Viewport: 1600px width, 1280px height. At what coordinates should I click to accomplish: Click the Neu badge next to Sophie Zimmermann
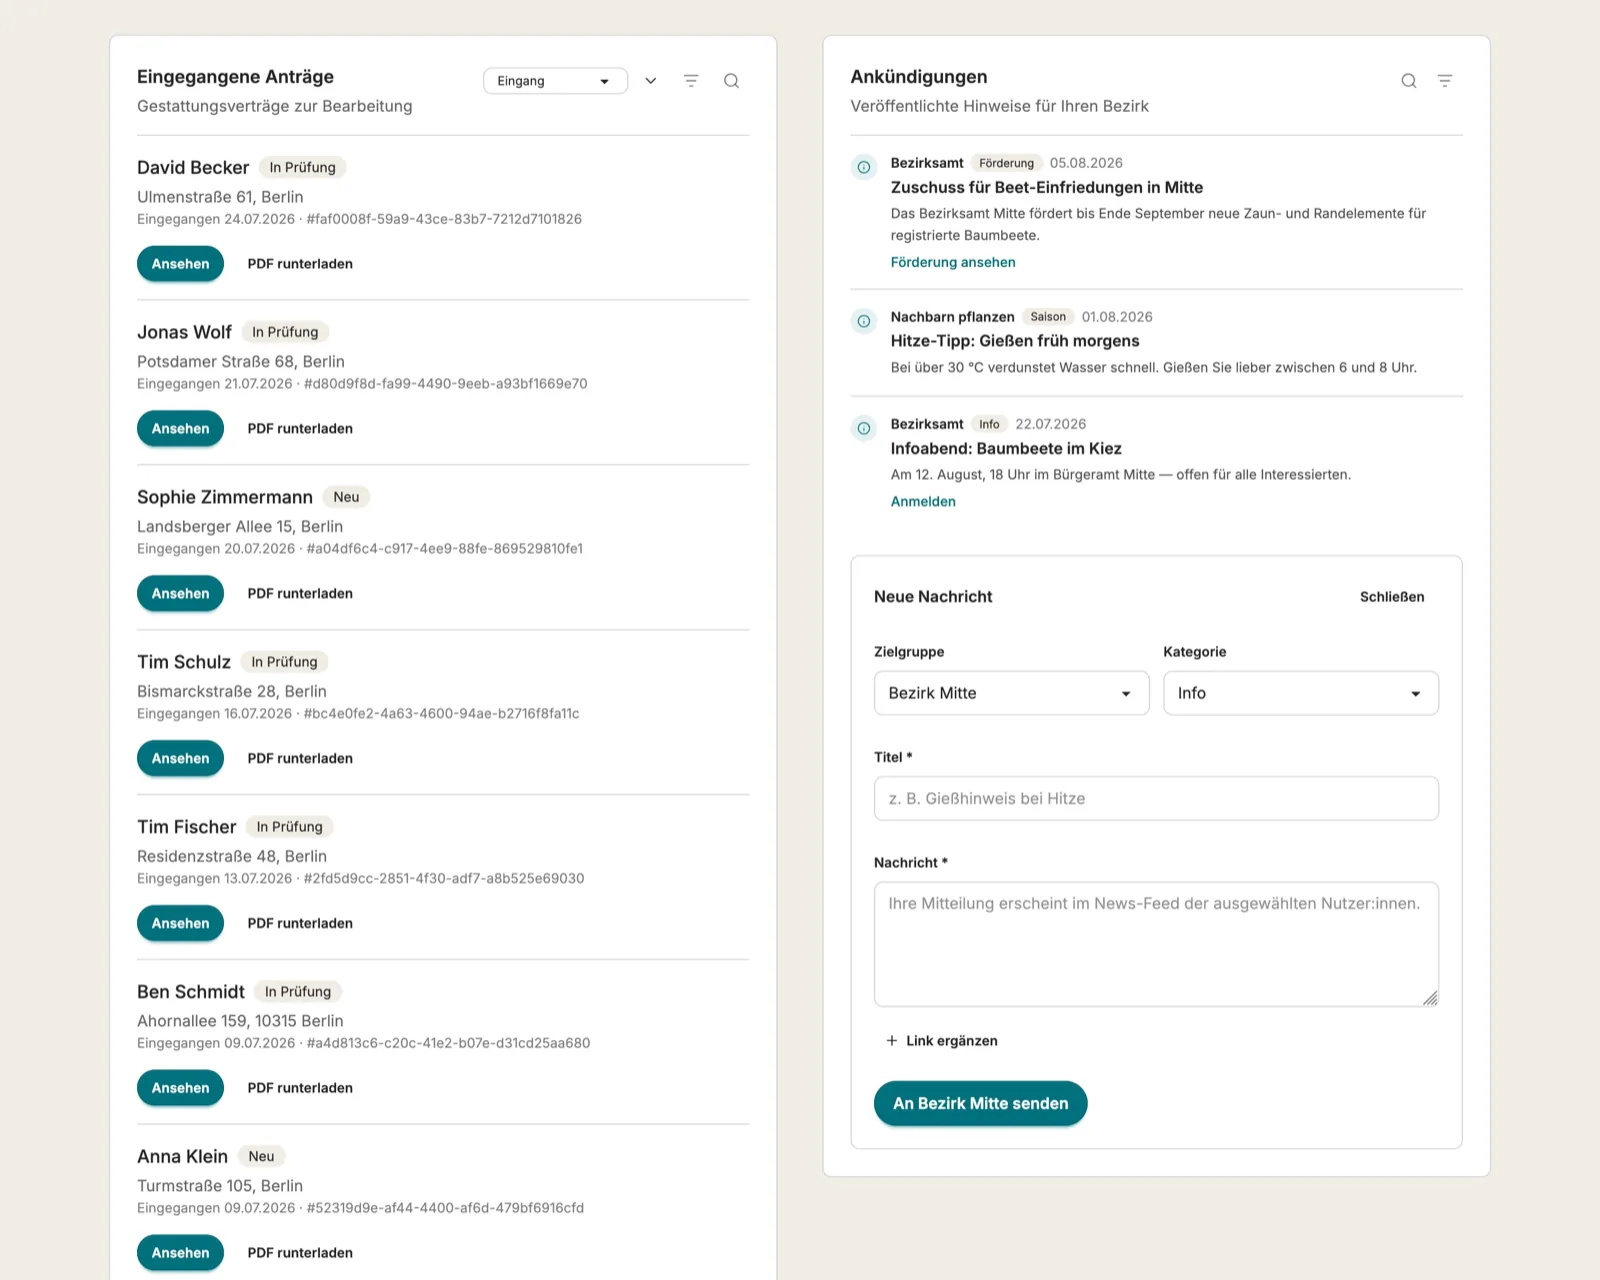click(x=346, y=497)
